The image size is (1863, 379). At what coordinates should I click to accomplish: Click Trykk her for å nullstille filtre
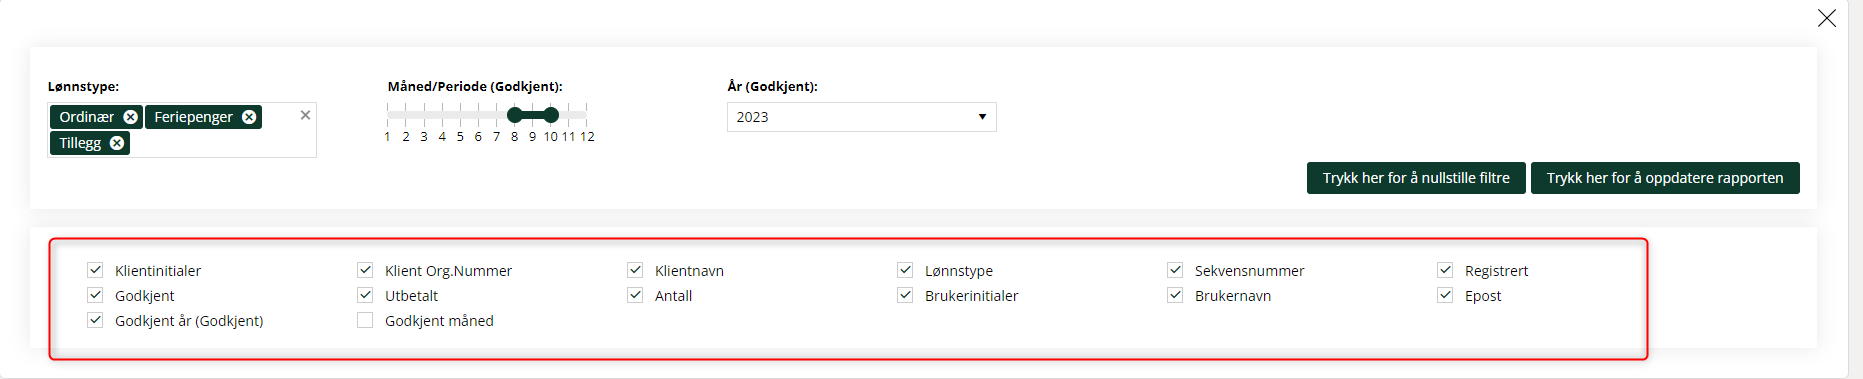tap(1416, 178)
